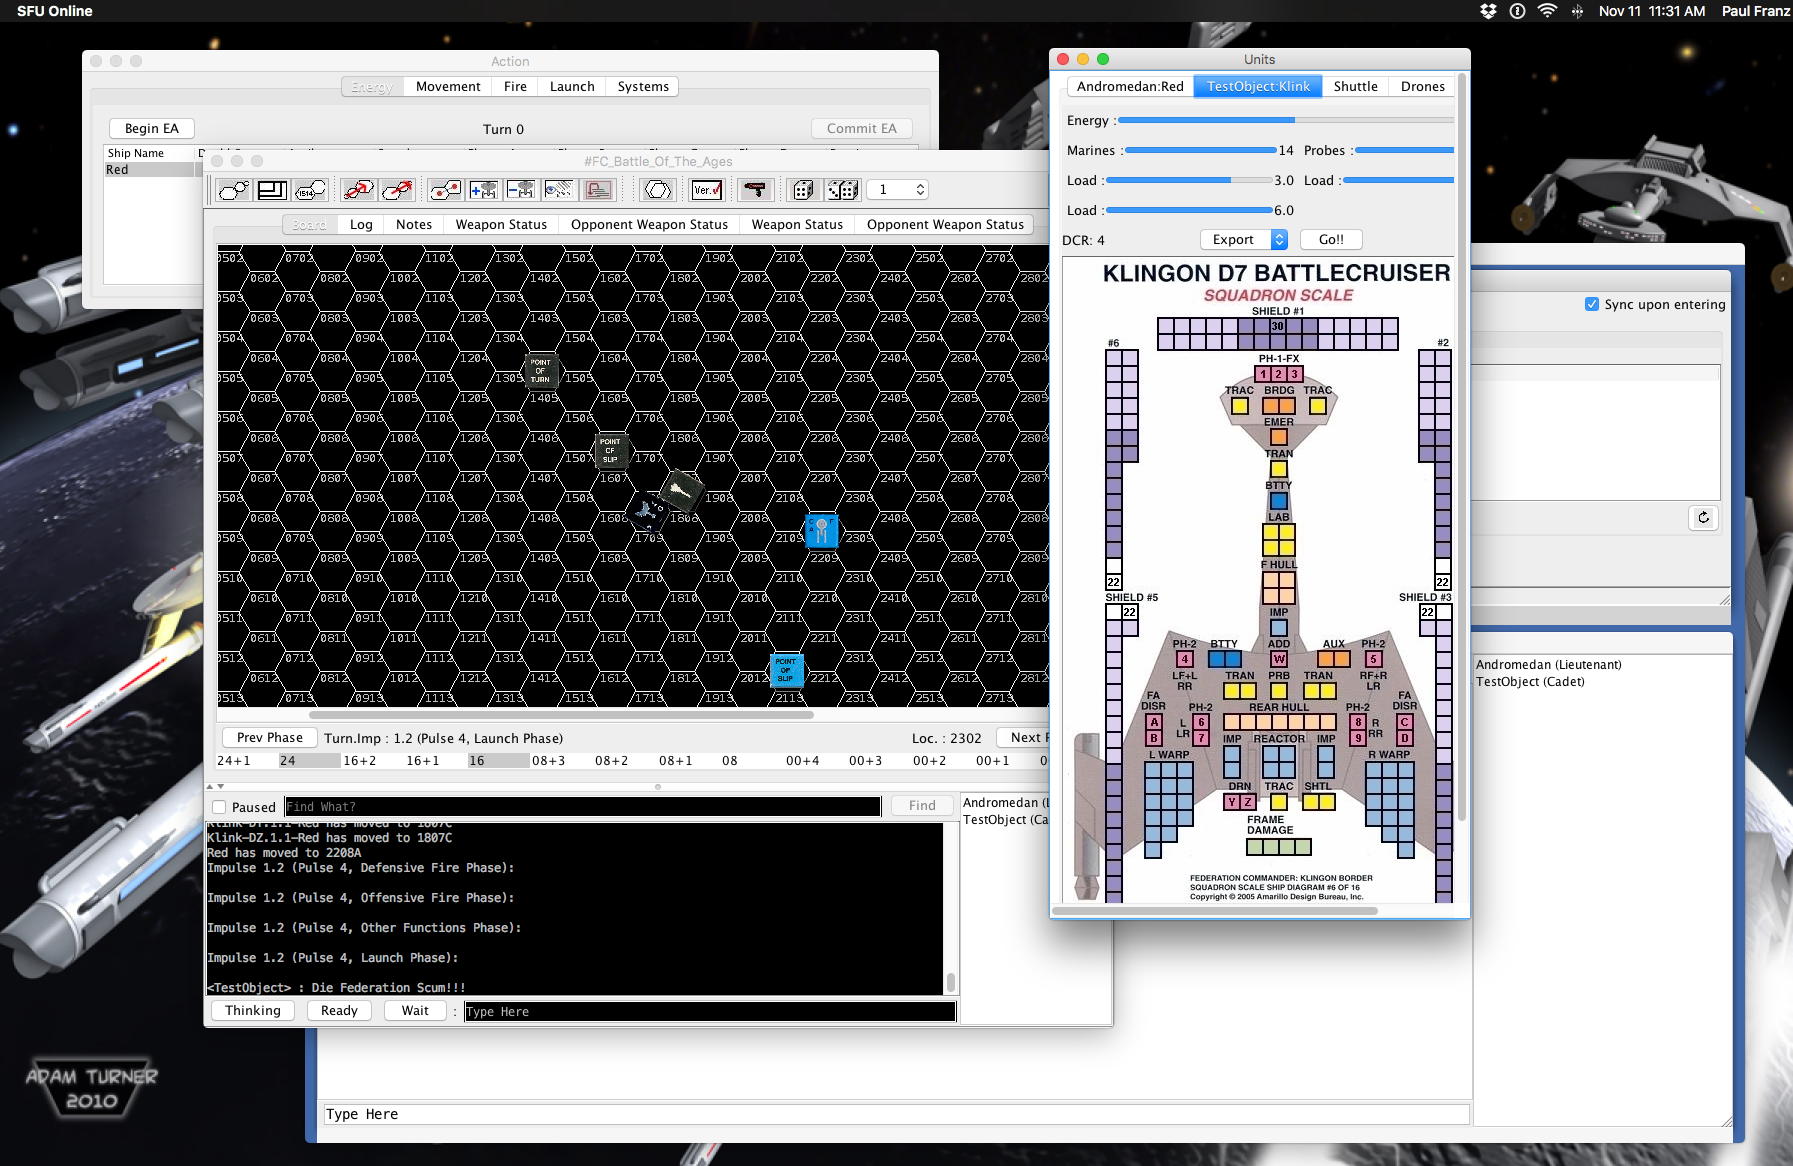Image resolution: width=1793 pixels, height=1166 pixels.
Task: Click the Begin EA button
Action: pos(152,128)
